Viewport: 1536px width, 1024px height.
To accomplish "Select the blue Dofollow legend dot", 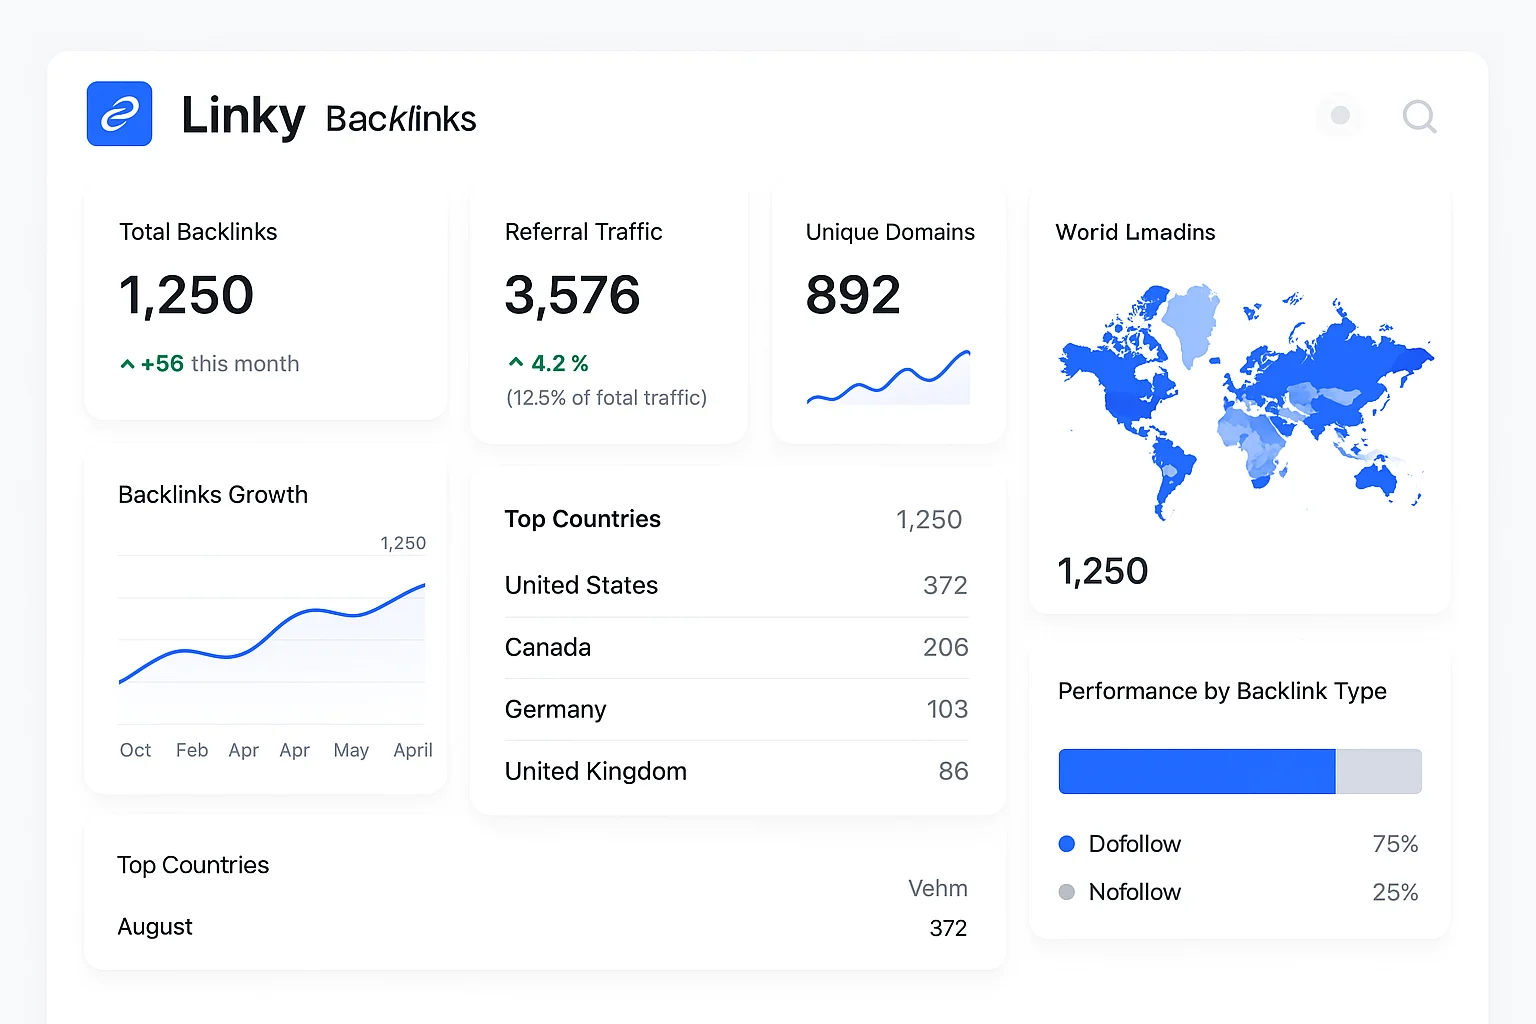I will (1067, 844).
